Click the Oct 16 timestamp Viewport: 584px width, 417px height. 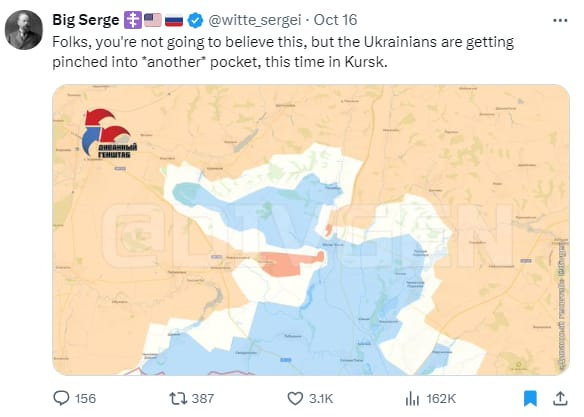[x=335, y=20]
